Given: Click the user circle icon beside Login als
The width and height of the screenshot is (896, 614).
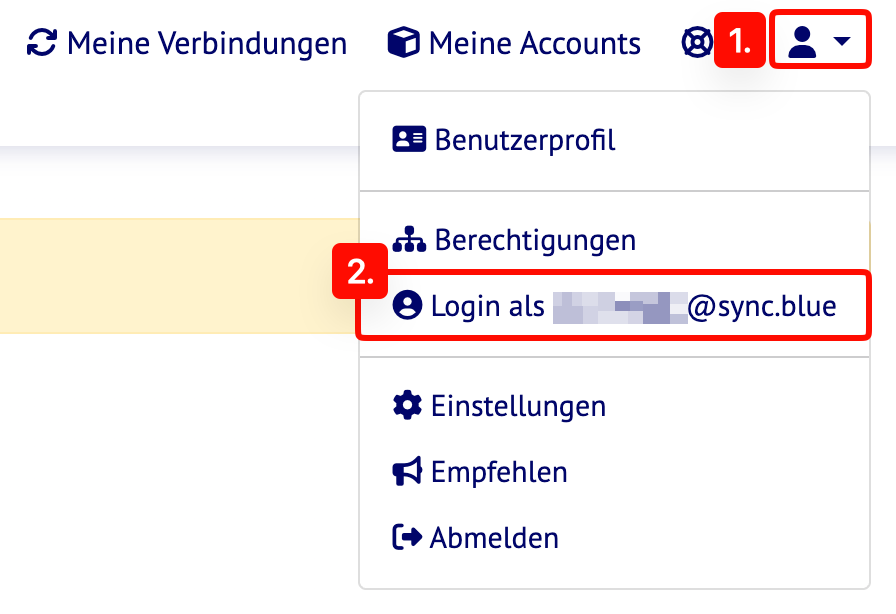Looking at the screenshot, I should click(x=407, y=305).
